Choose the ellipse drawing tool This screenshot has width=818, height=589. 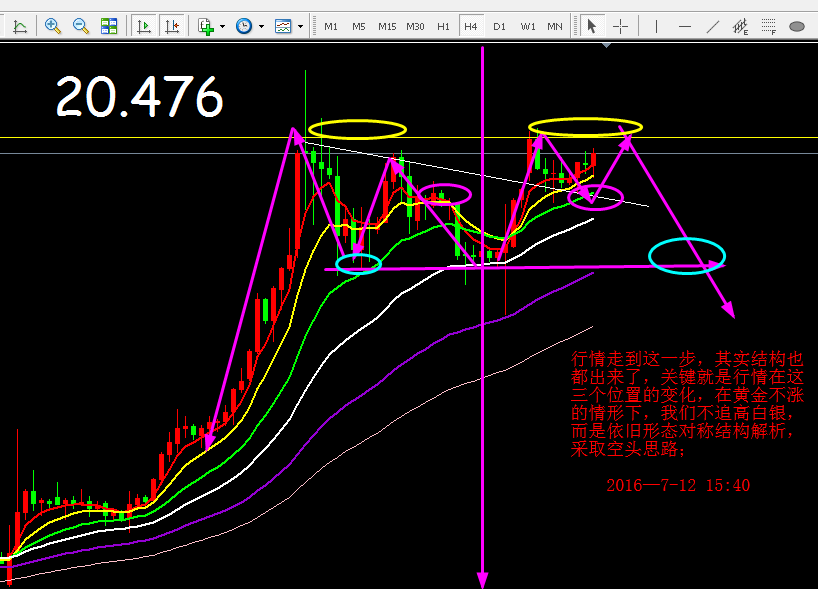coord(797,26)
